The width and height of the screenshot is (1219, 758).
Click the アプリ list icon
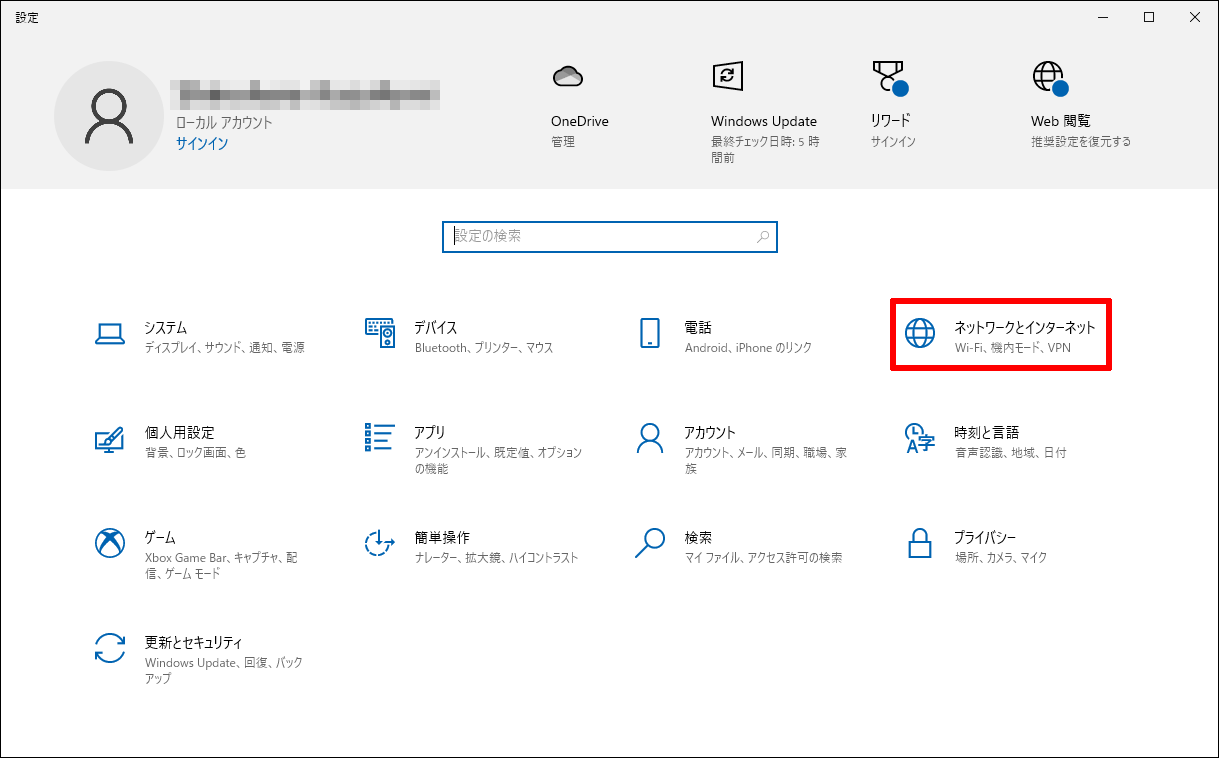coord(380,438)
